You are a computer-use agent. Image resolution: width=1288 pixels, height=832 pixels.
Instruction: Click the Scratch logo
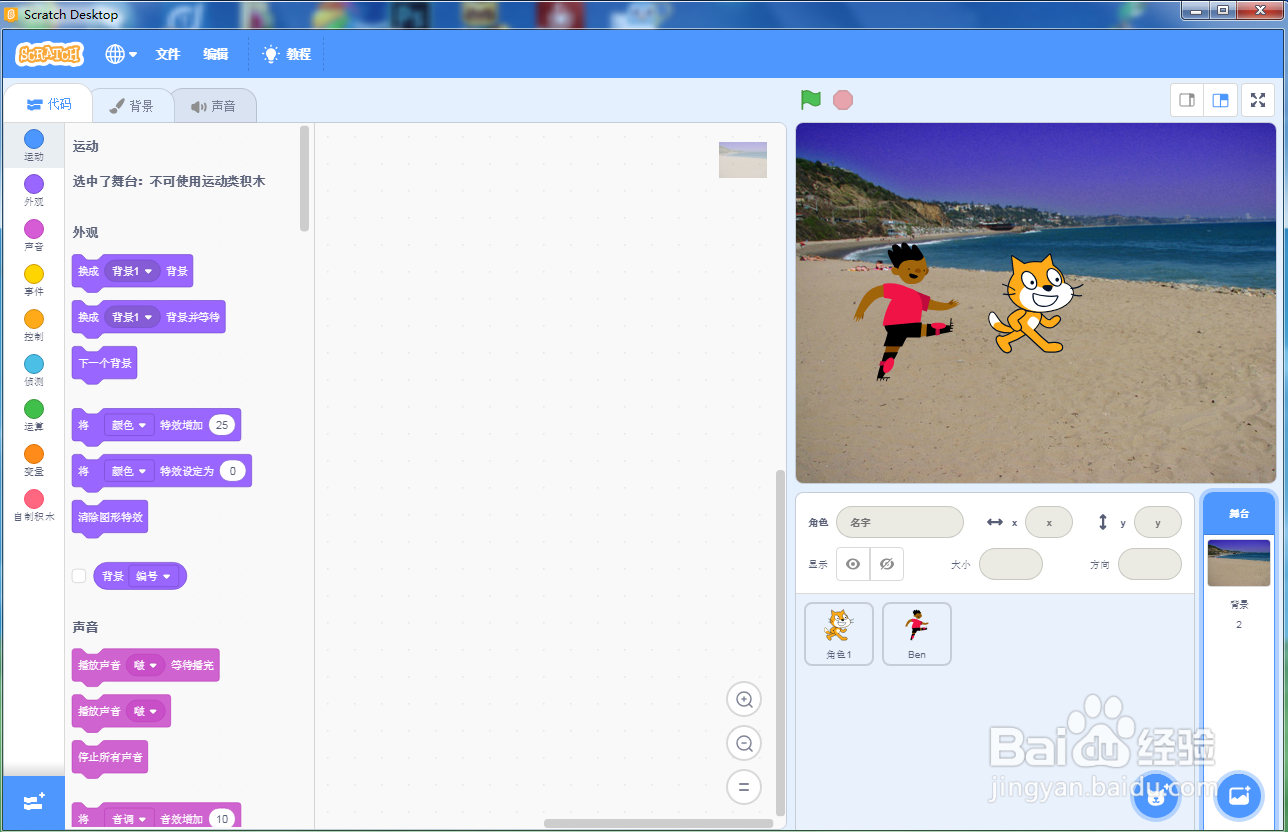coord(49,54)
